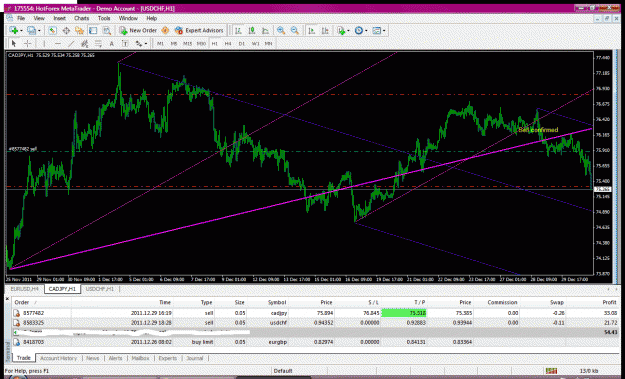Screen dimensions: 625x379
Task: Select the Equidistant Channel tool
Action: [85, 43]
